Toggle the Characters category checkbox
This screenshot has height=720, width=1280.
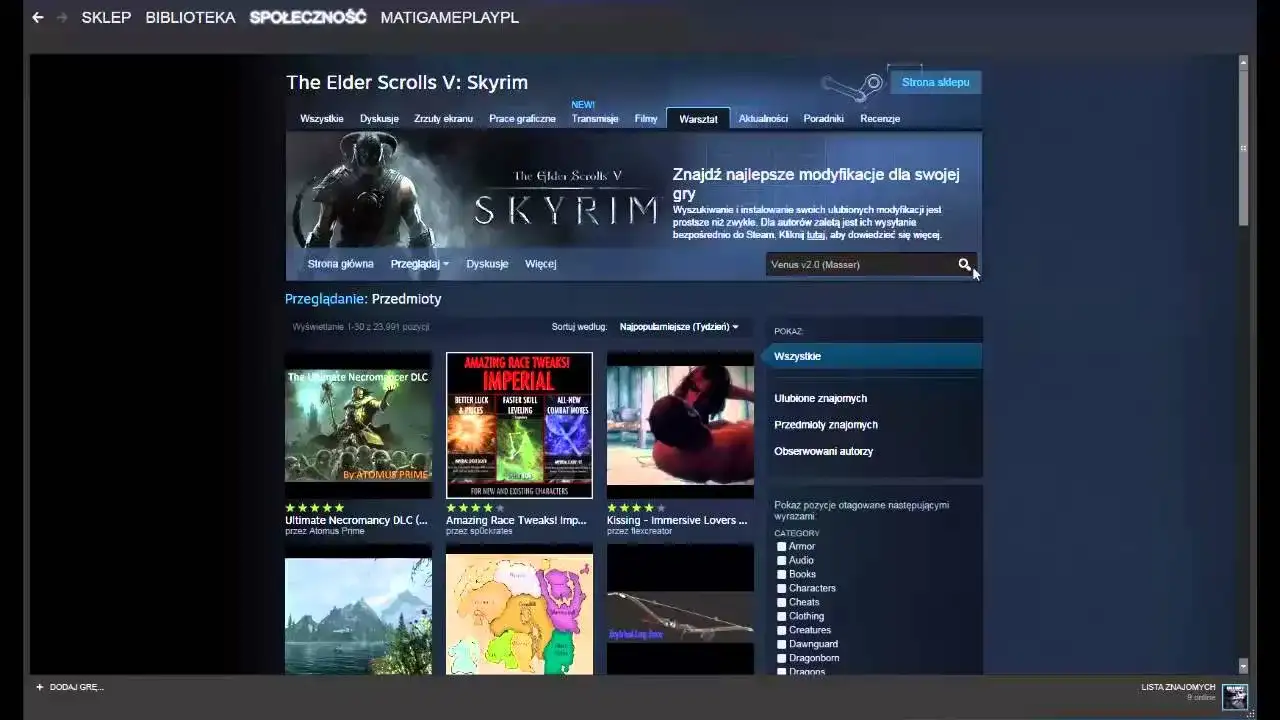(782, 588)
